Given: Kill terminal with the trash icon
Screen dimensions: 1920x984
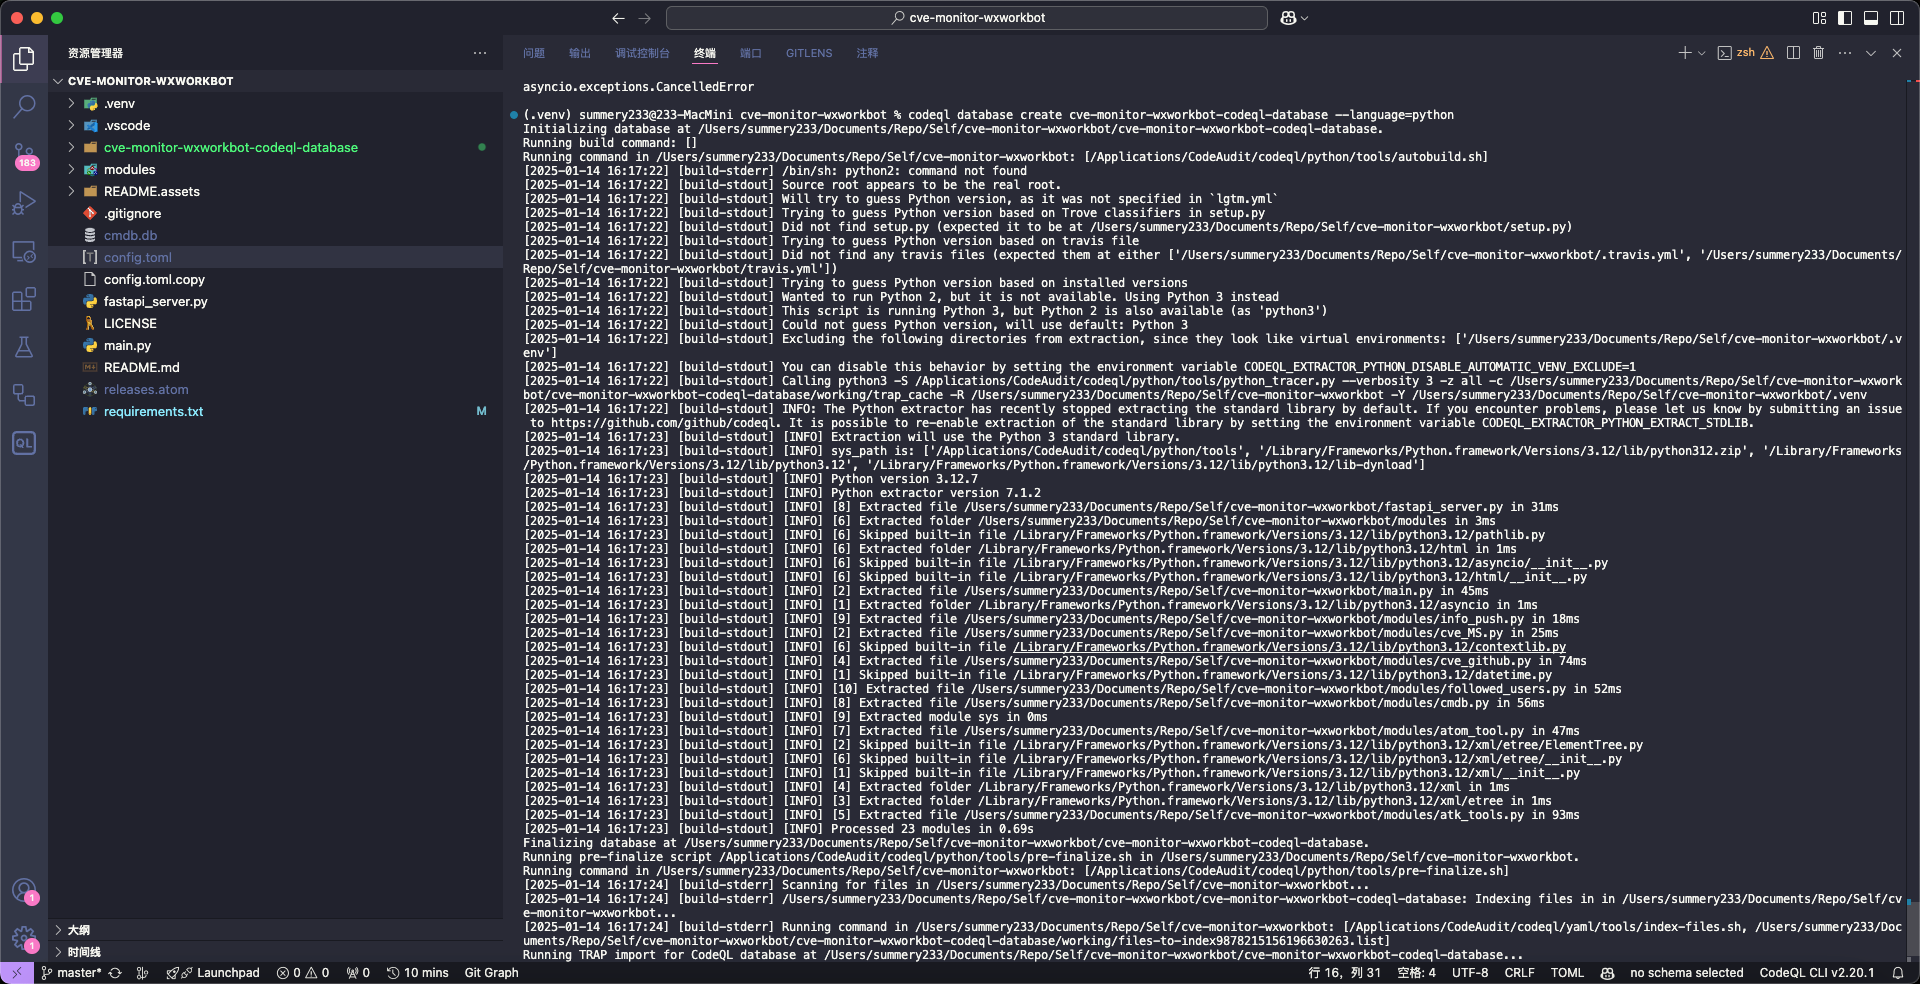Looking at the screenshot, I should tap(1819, 53).
